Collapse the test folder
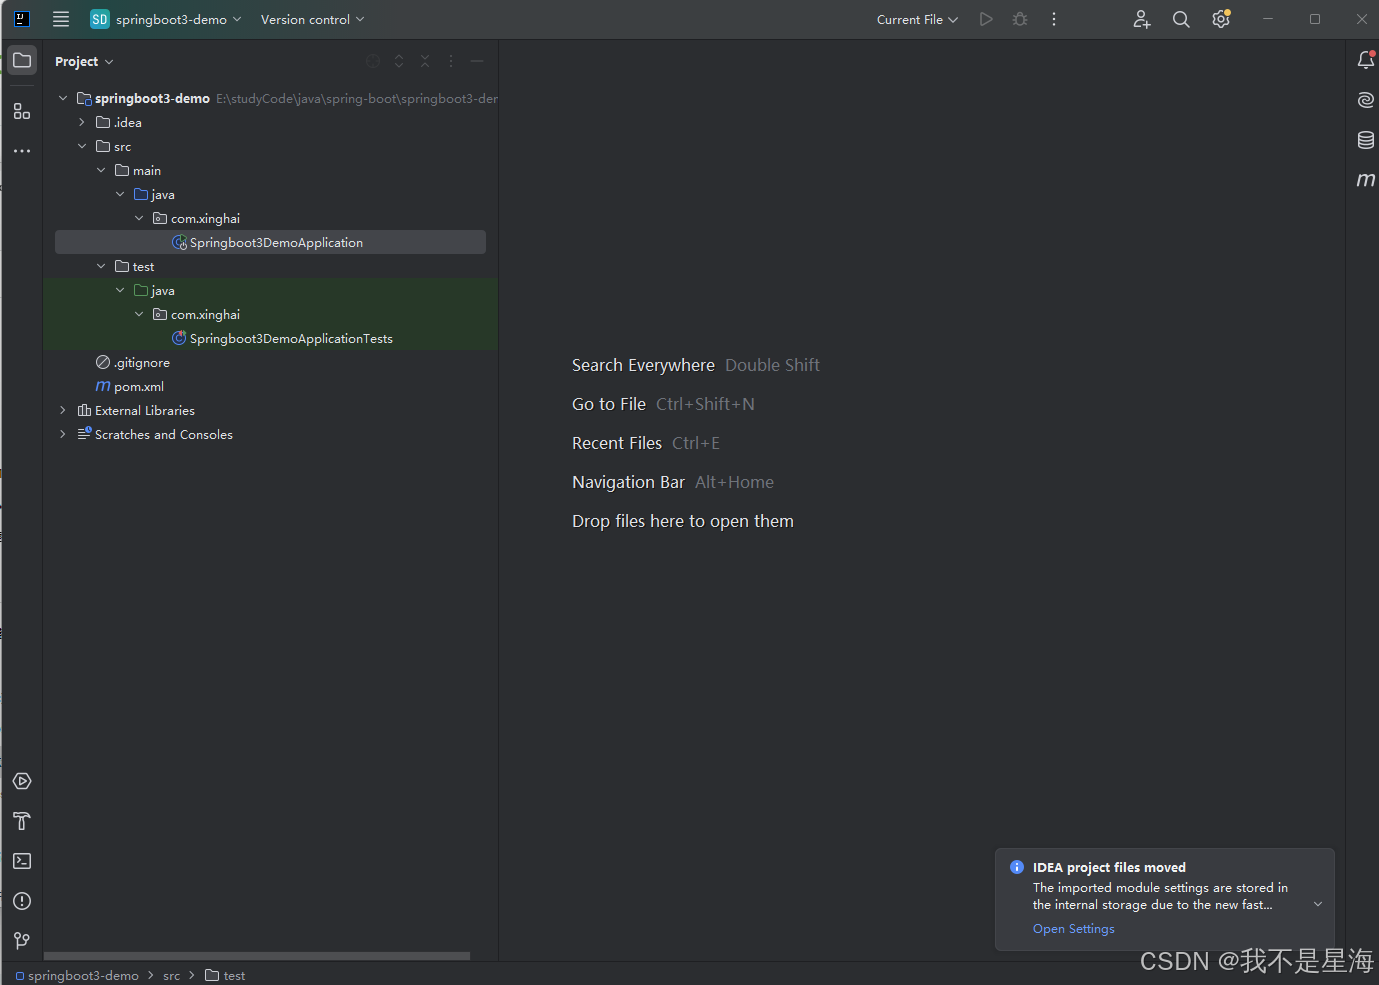Screen dimensions: 1379x985 pos(101,266)
